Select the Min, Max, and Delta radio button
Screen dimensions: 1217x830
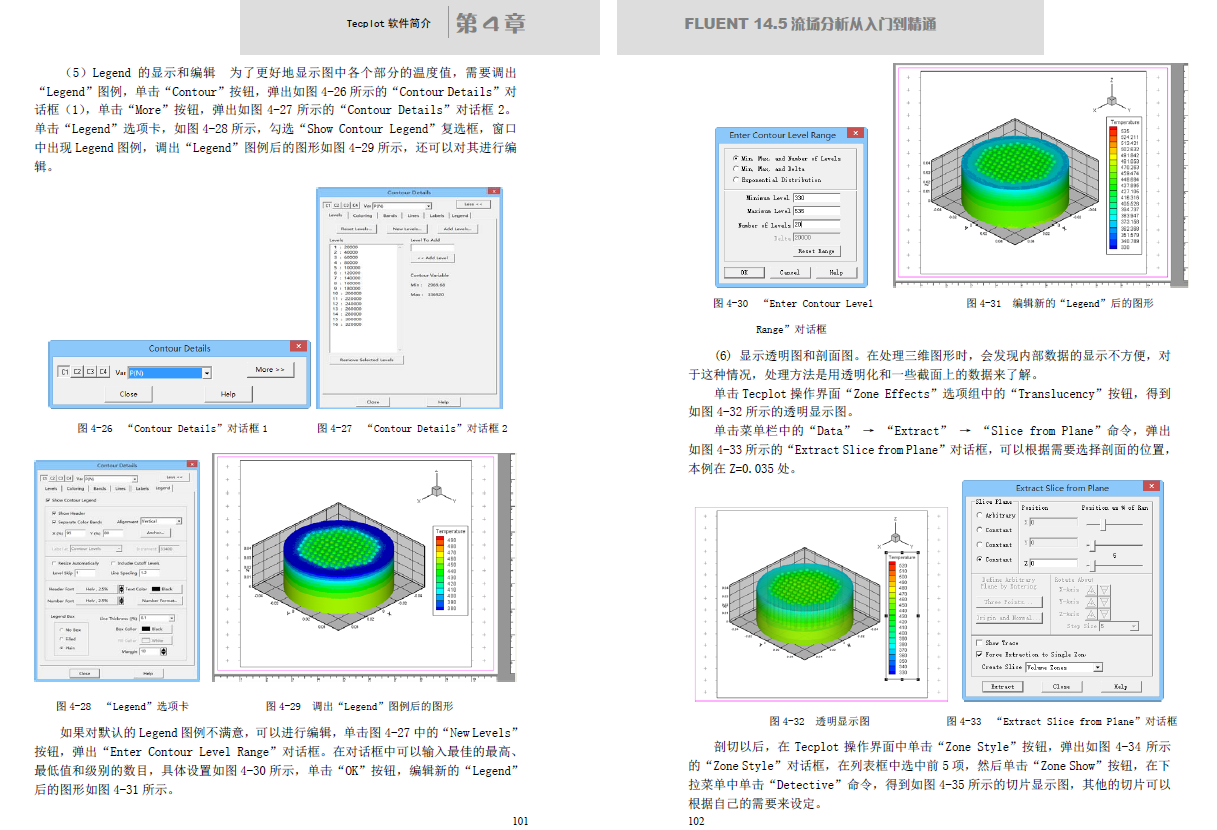(735, 169)
